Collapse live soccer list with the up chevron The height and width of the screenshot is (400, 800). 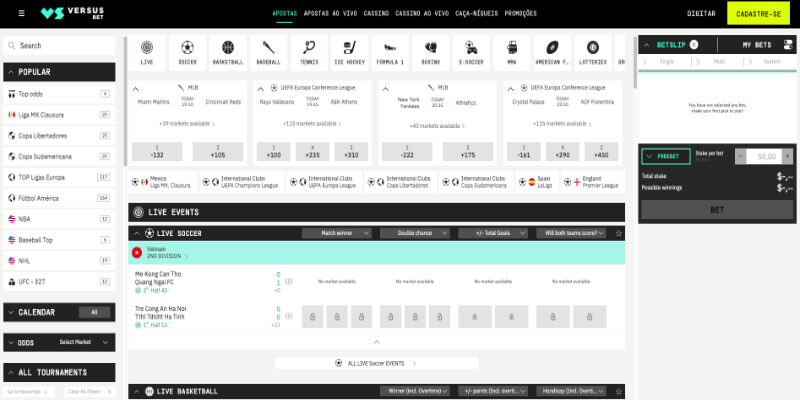pos(377,342)
